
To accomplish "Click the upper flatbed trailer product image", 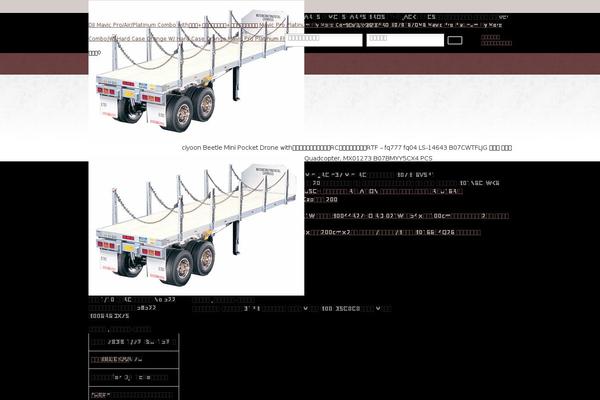I will pyautogui.click(x=196, y=71).
